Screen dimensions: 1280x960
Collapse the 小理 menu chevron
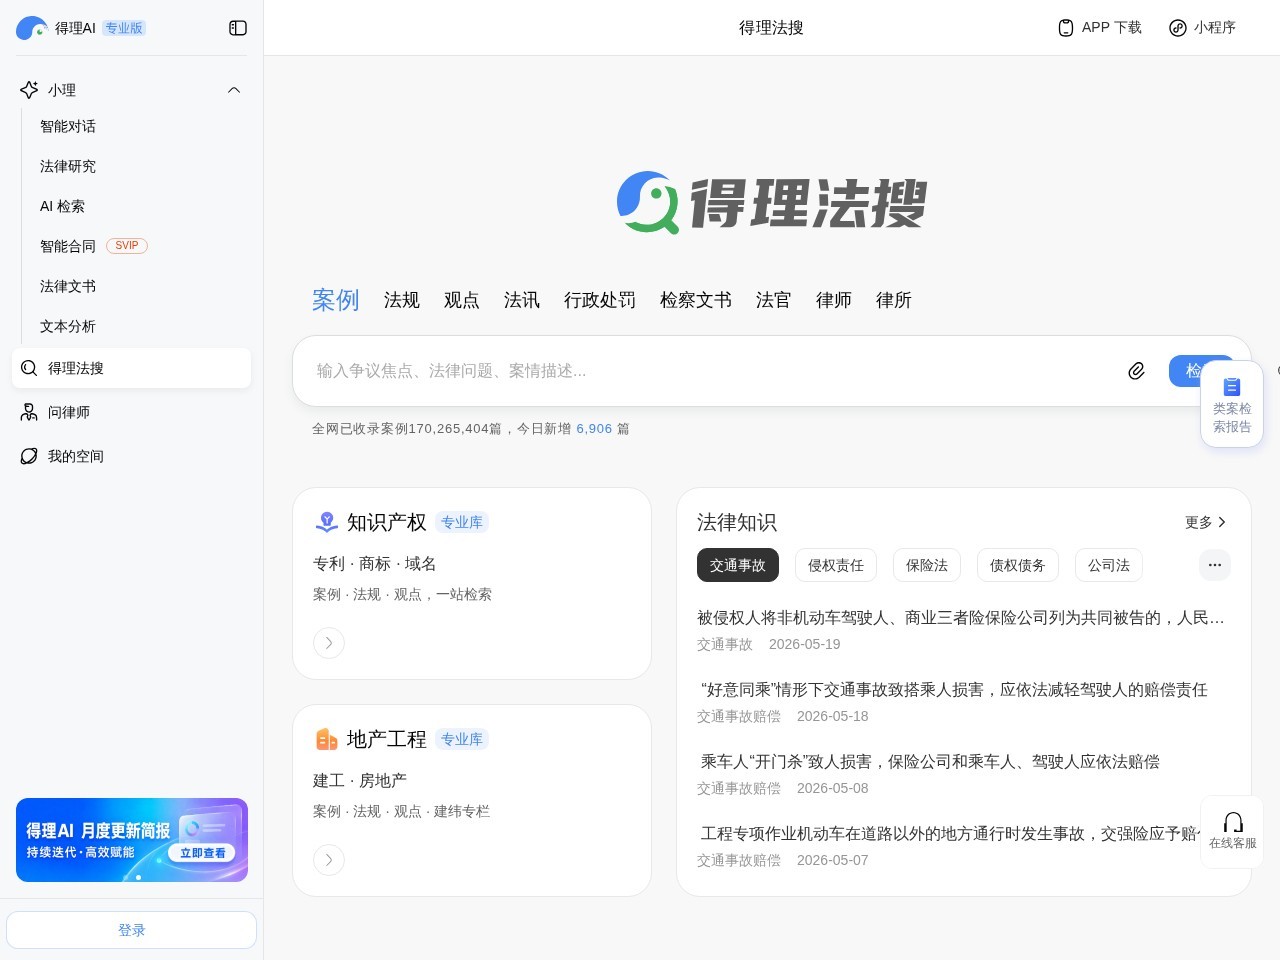point(234,90)
